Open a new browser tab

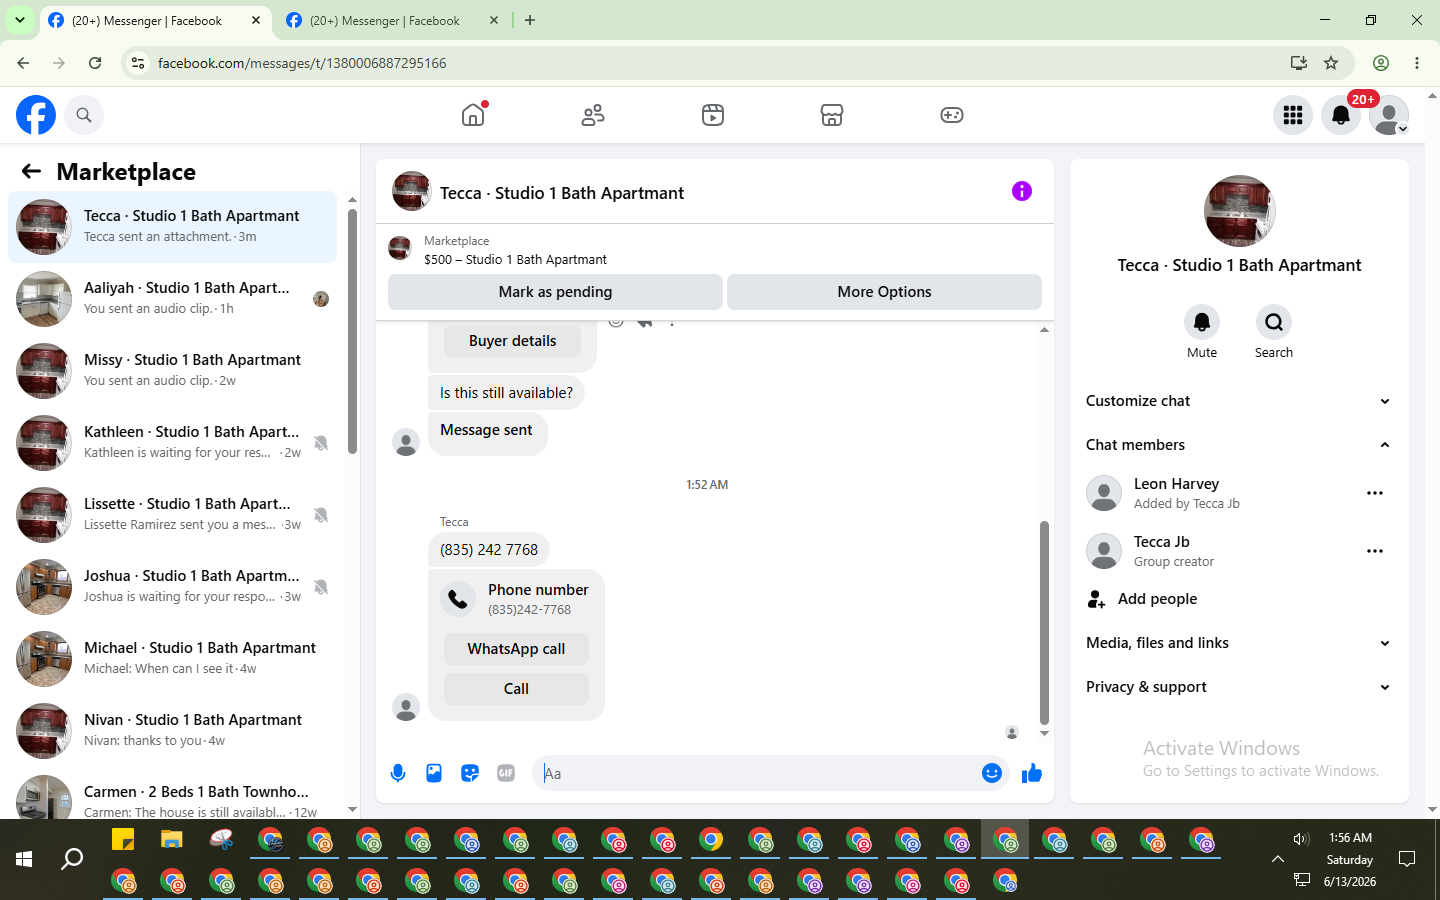point(530,20)
